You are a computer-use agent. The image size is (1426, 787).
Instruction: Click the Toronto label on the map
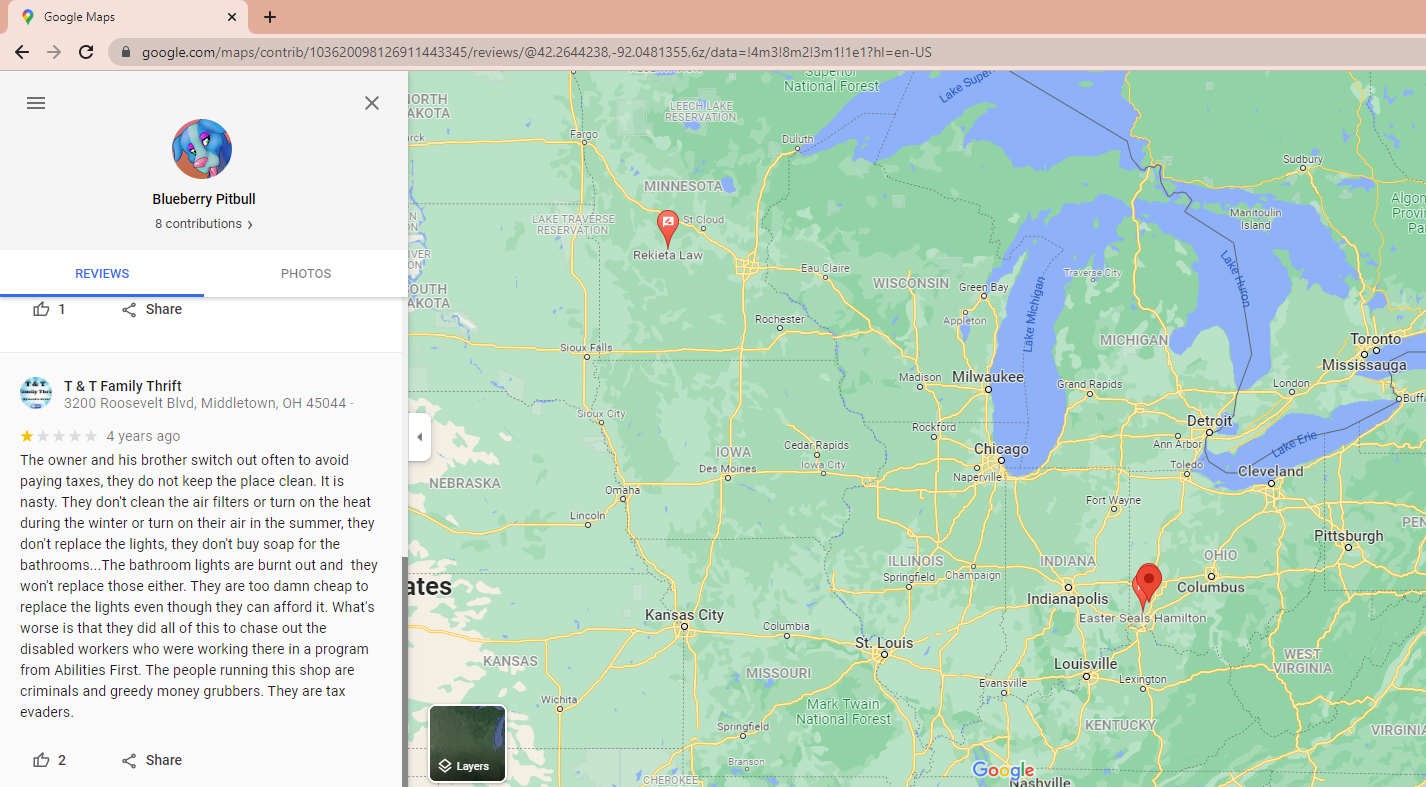tap(1376, 339)
